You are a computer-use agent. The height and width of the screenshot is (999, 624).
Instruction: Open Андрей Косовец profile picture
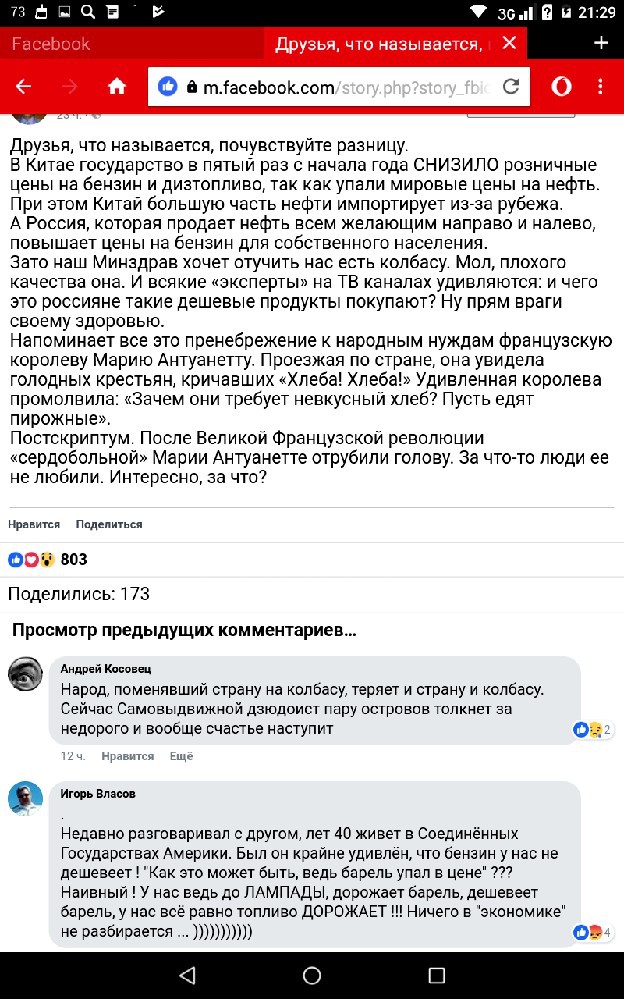(x=25, y=674)
